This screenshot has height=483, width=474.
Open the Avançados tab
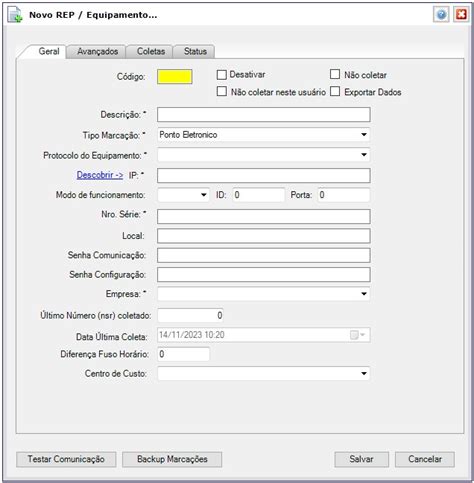[97, 52]
